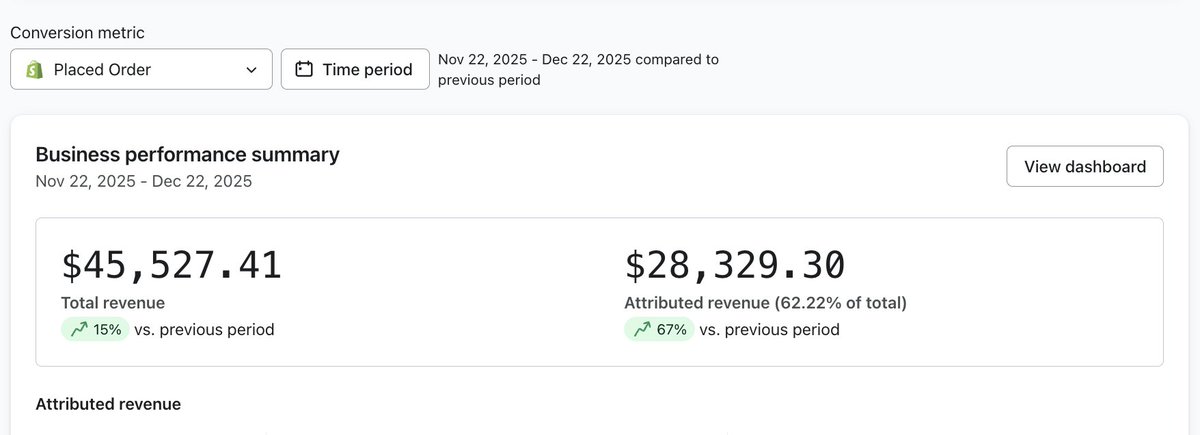Click the Attributed revenue (62.22% of total) label

766,303
